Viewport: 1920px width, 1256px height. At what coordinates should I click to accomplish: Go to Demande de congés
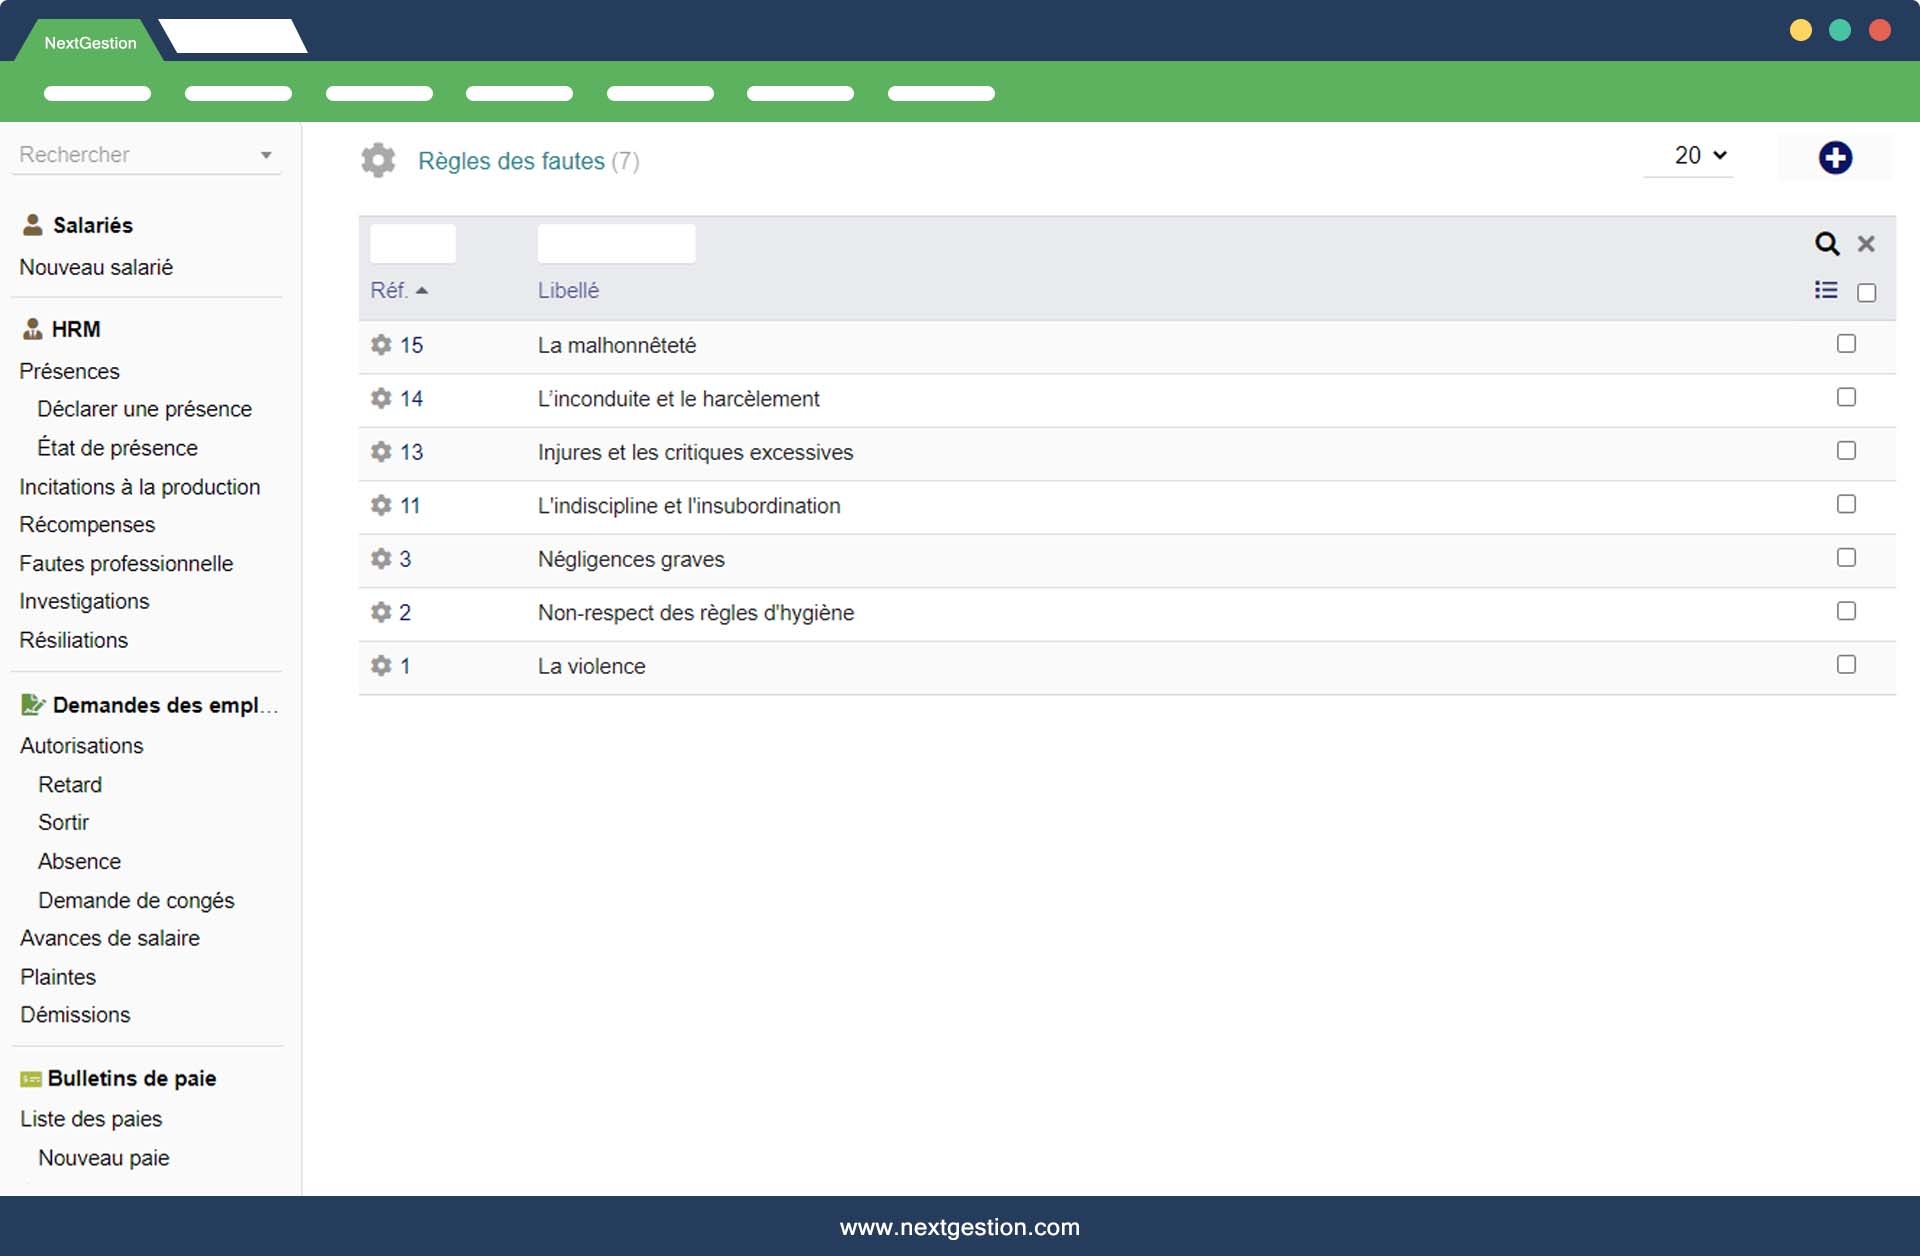(x=136, y=900)
